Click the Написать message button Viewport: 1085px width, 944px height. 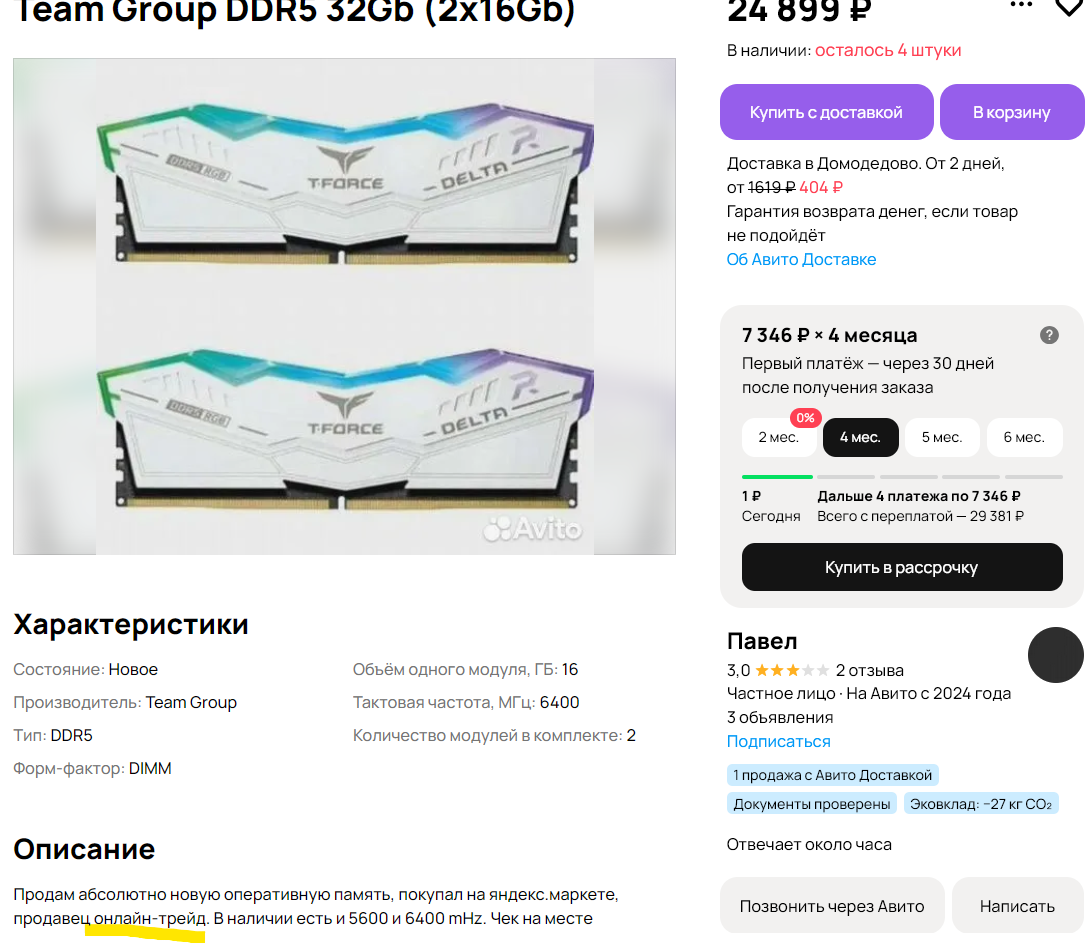coord(1017,905)
